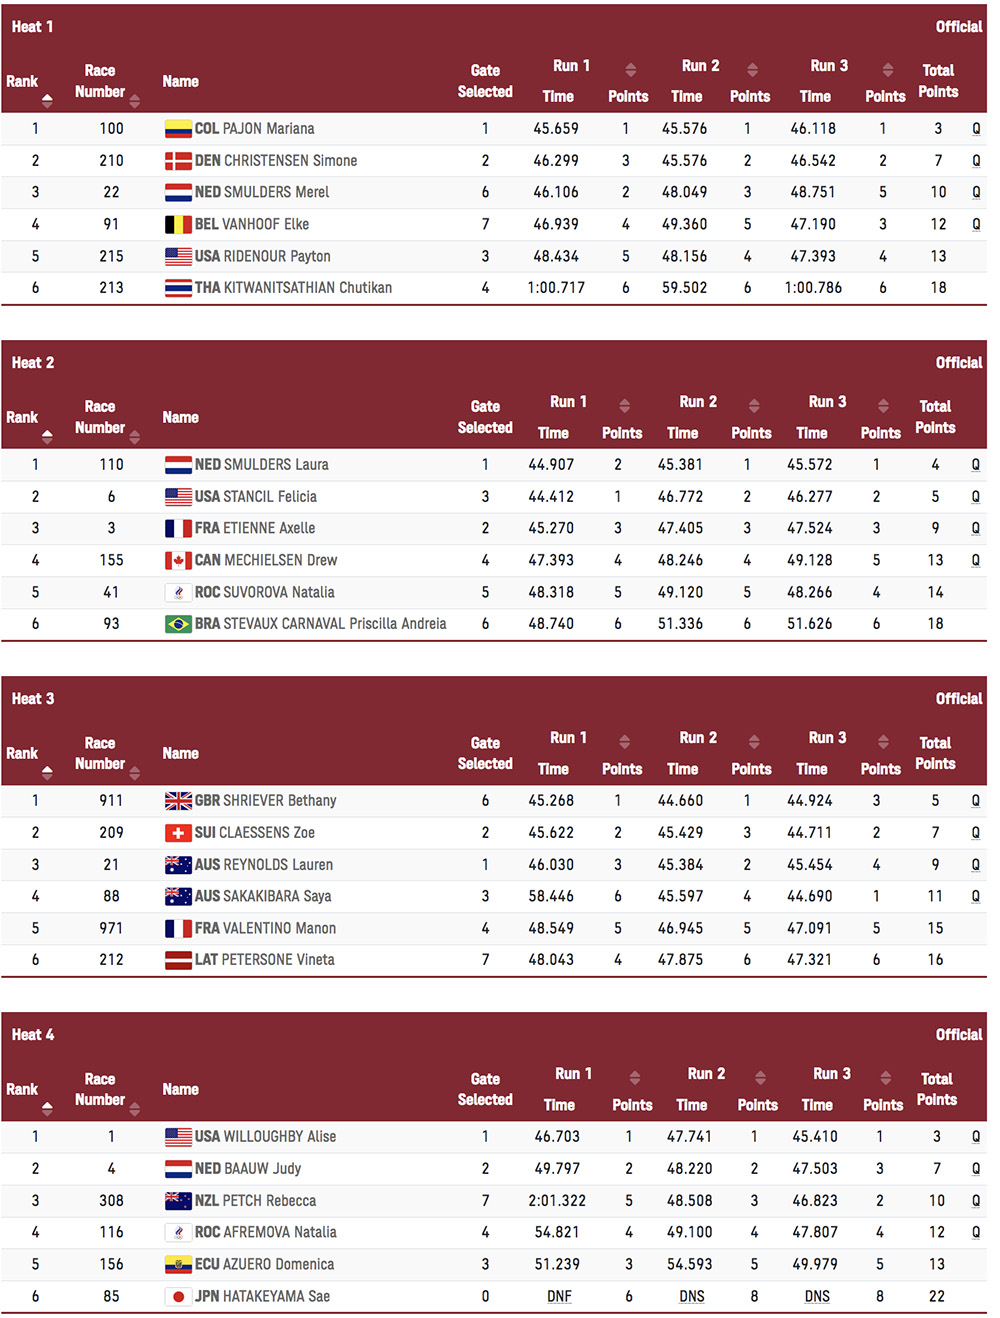
Task: Click the Colombia flag beside PAJON Mariana
Action: click(178, 128)
